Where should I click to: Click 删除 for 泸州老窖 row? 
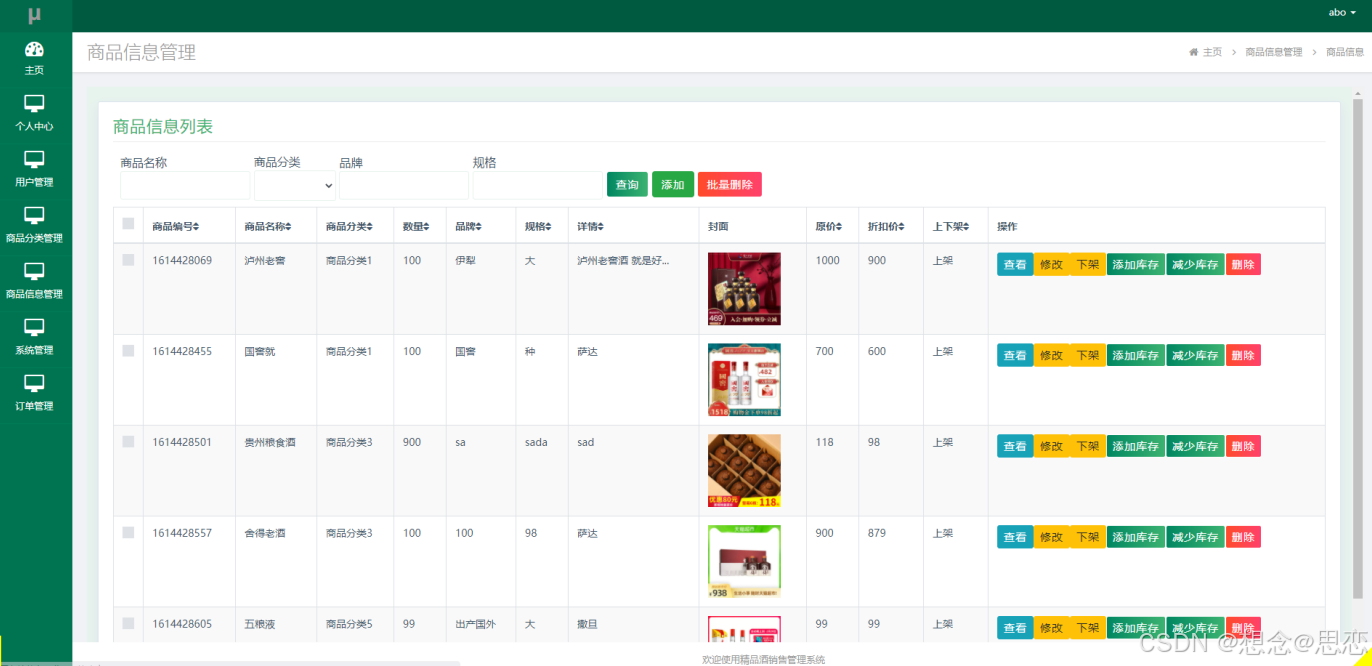tap(1243, 265)
